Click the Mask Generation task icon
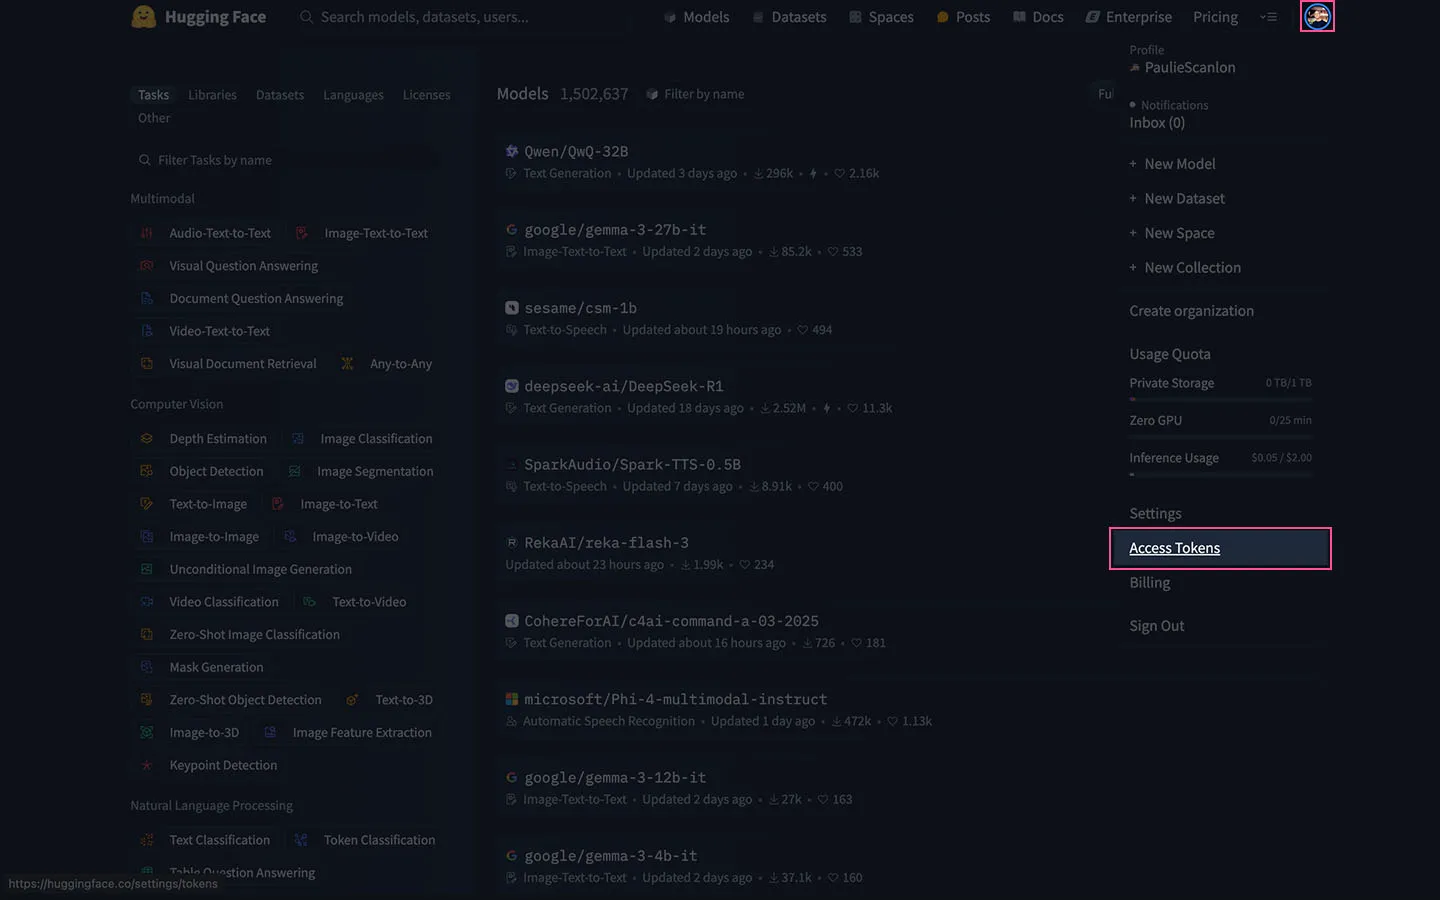The image size is (1440, 900). (147, 667)
